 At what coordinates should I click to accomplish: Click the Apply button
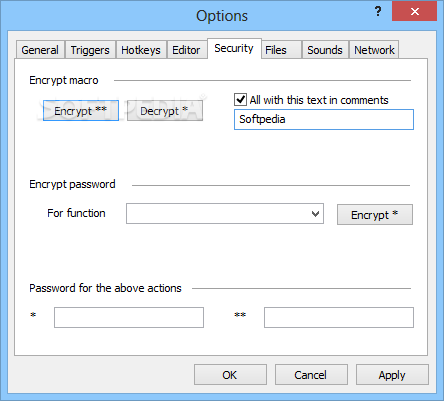click(392, 375)
